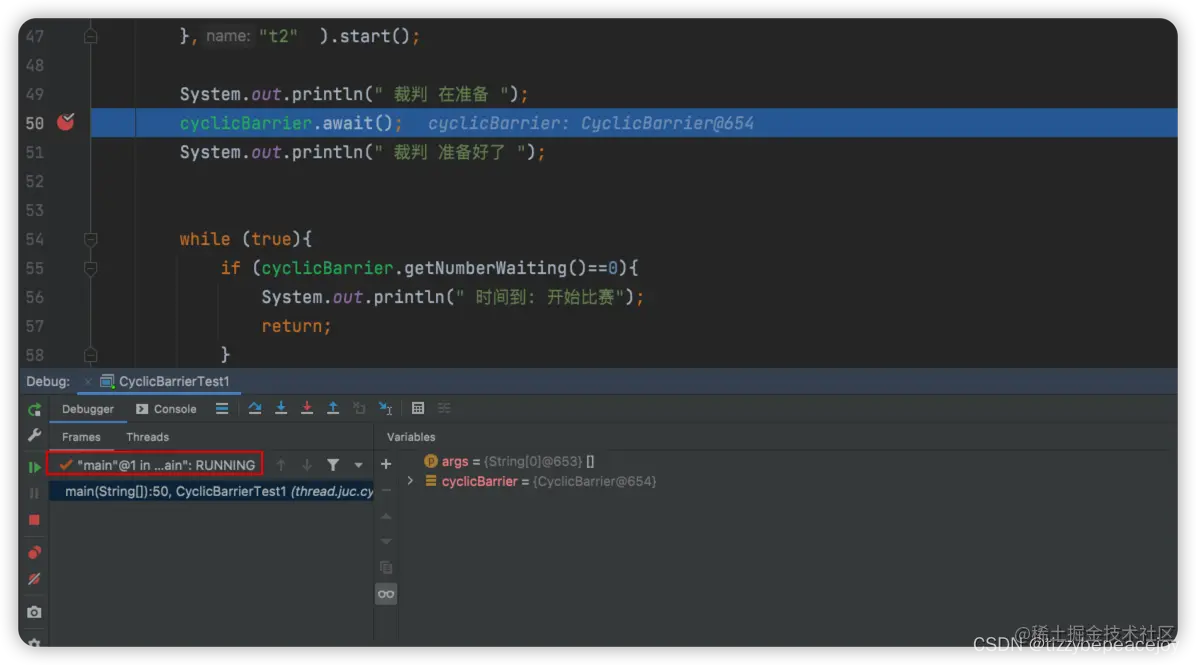Switch to the Debugger tab
The width and height of the screenshot is (1196, 665).
[x=88, y=409]
